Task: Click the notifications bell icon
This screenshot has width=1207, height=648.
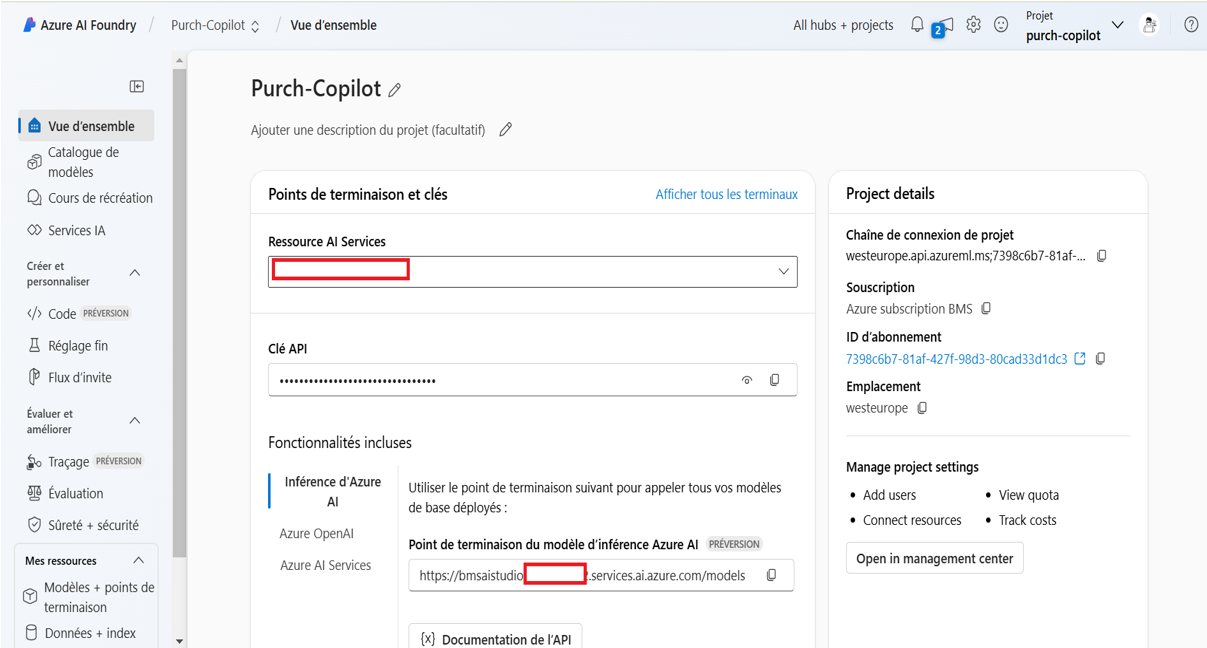Action: (917, 25)
